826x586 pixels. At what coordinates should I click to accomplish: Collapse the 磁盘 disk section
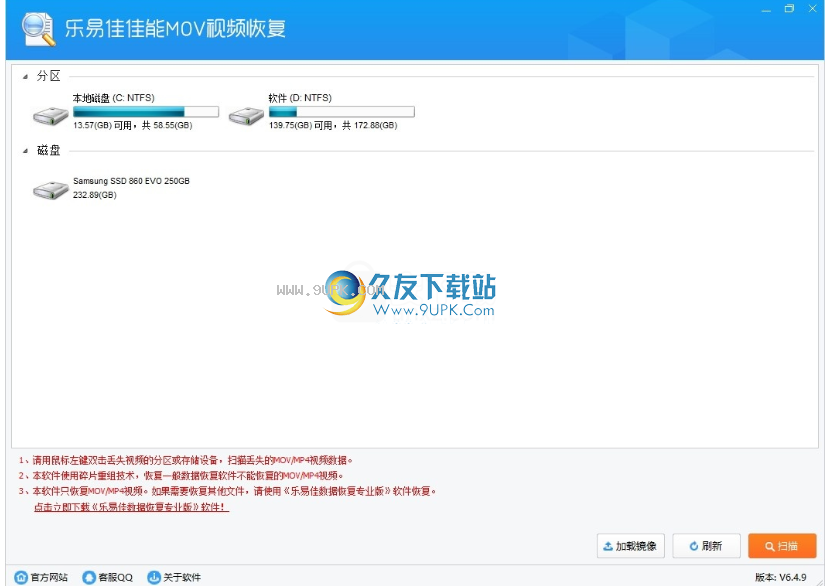click(25, 151)
